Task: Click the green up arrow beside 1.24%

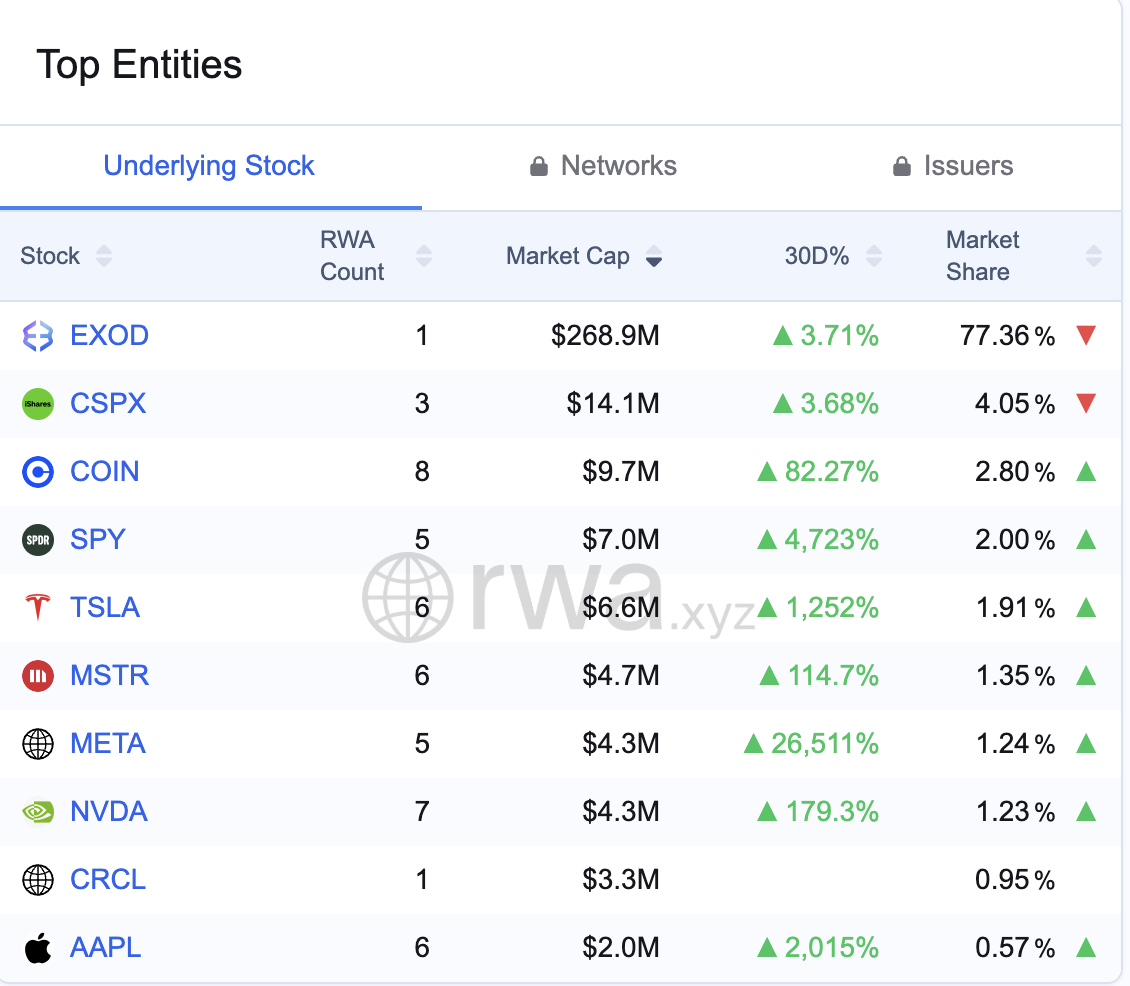Action: point(1086,743)
